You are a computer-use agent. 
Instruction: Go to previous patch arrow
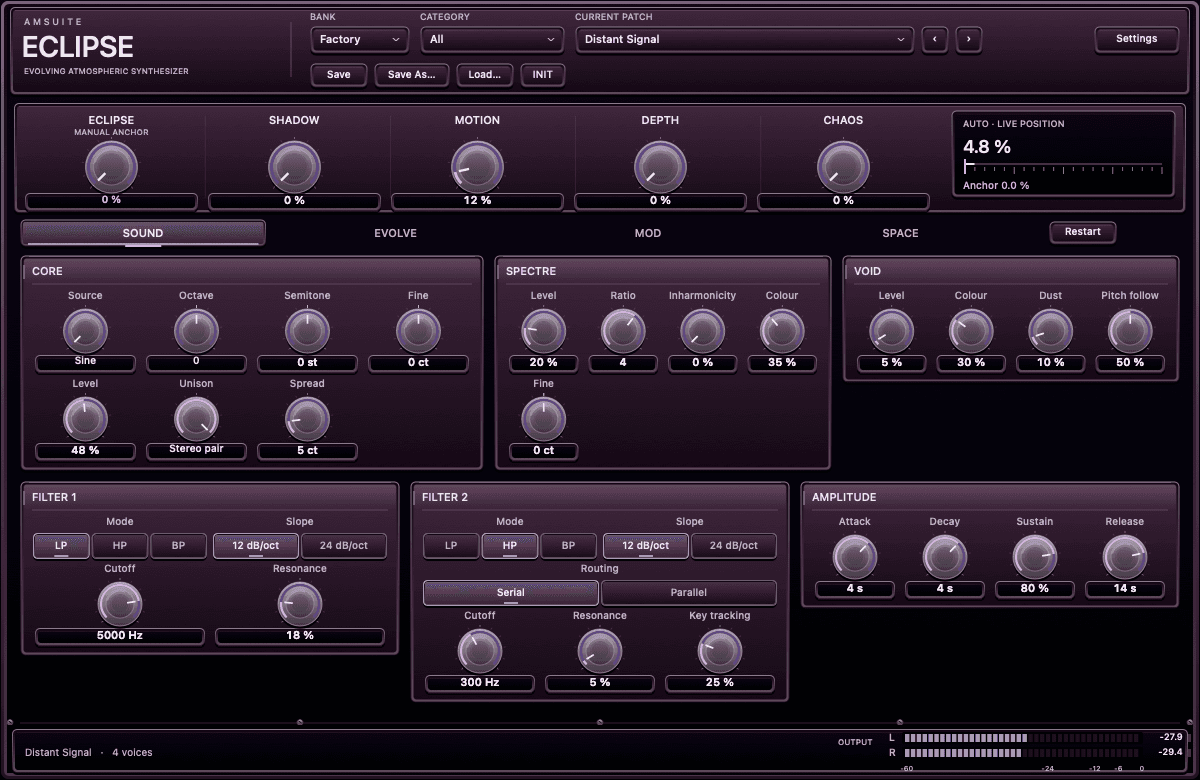935,39
